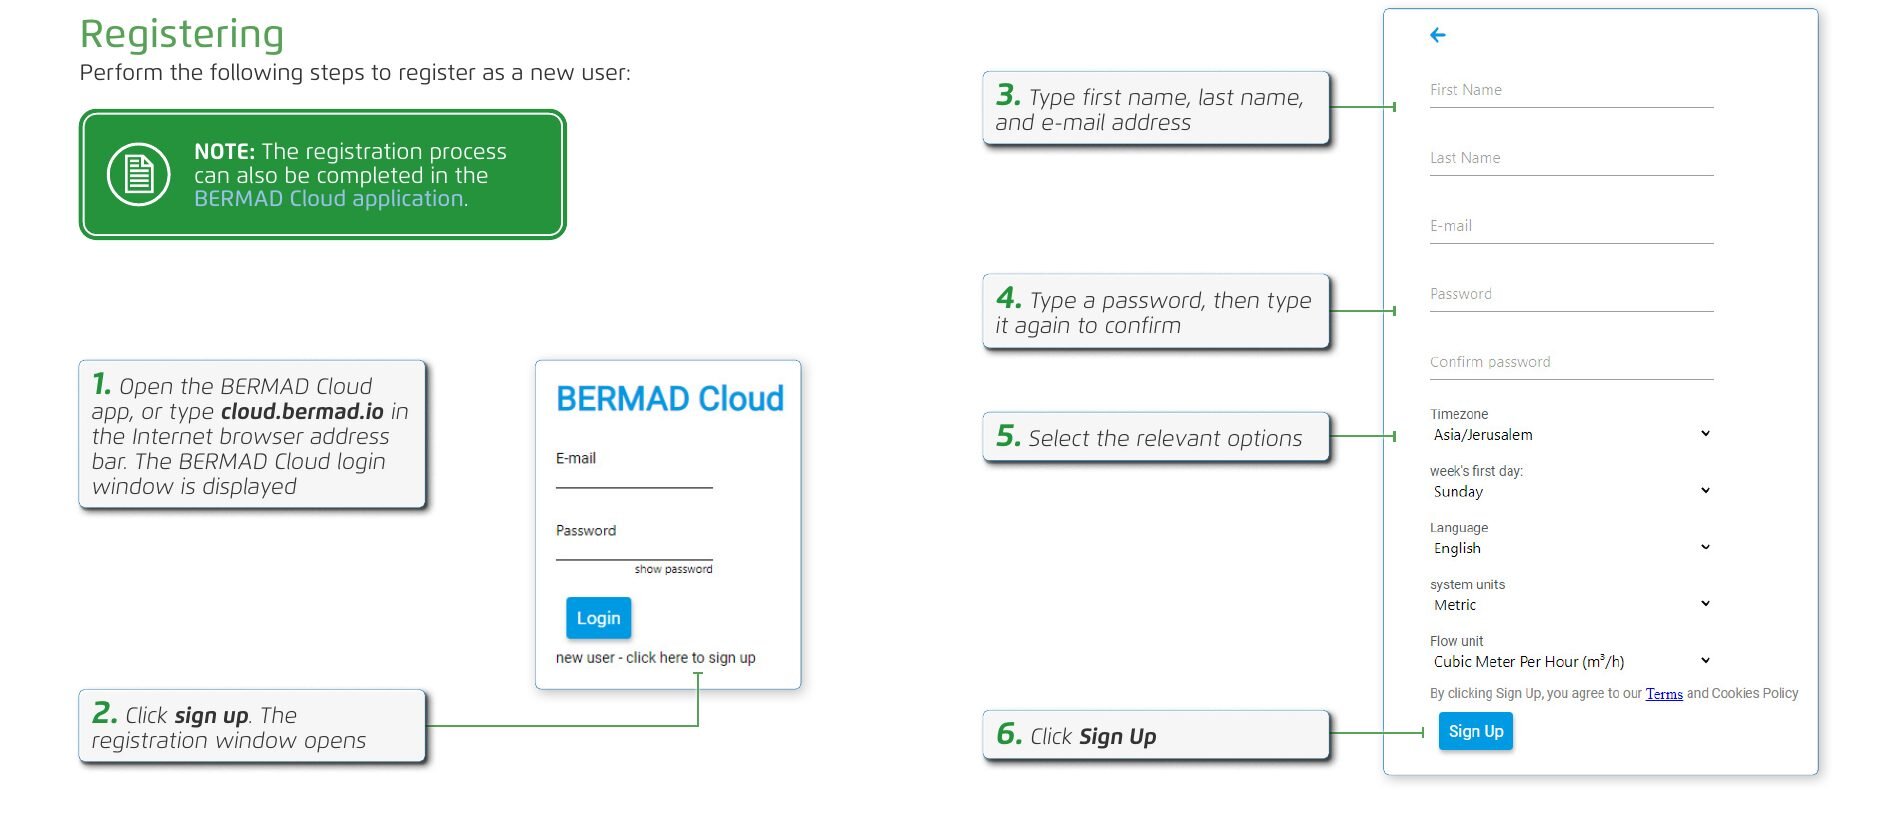Click the registration E-mail field
The width and height of the screenshot is (1898, 827).
click(1571, 227)
